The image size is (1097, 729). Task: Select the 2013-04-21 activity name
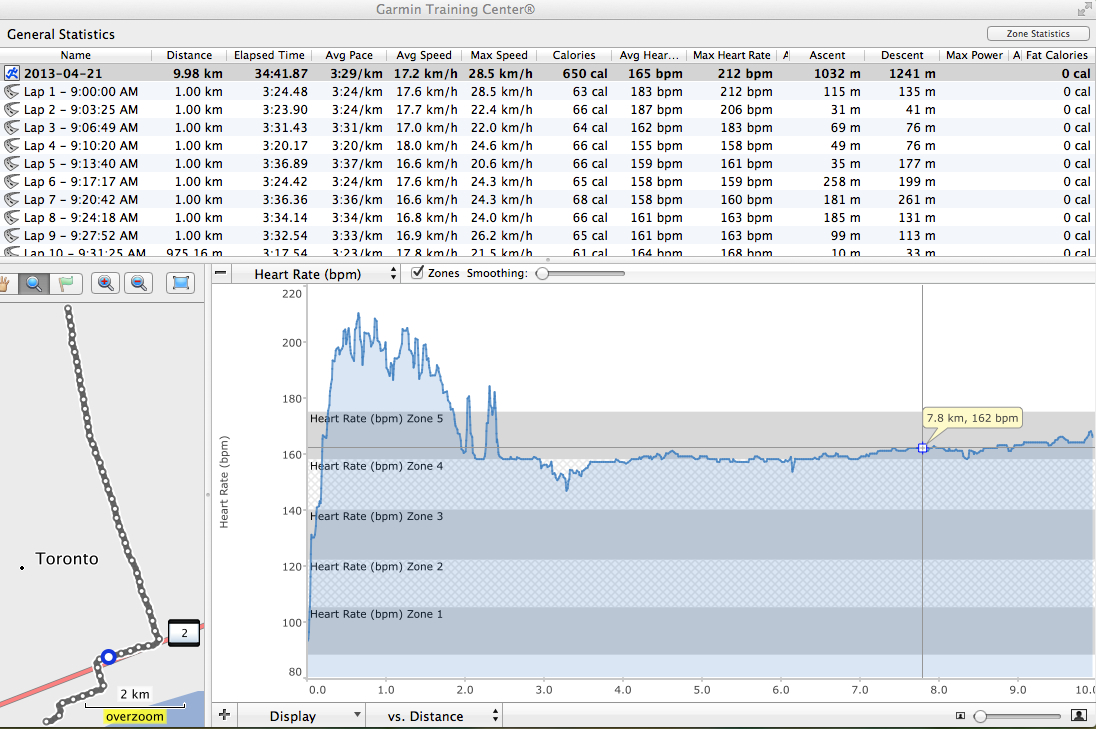(63, 73)
